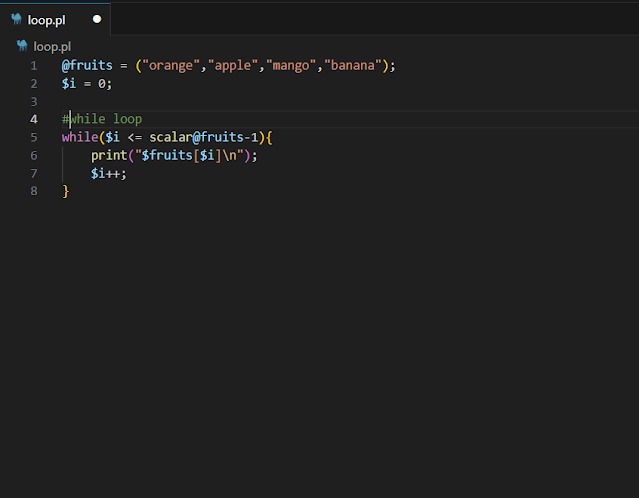The height and width of the screenshot is (498, 639).
Task: Click the "orange" string literal
Action: coord(171,66)
